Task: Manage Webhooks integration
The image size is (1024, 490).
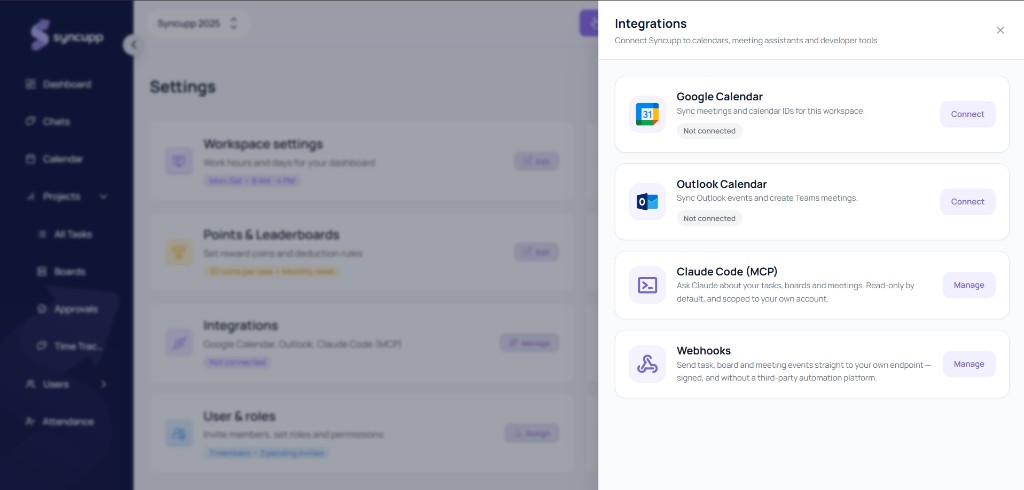Action: coord(968,364)
